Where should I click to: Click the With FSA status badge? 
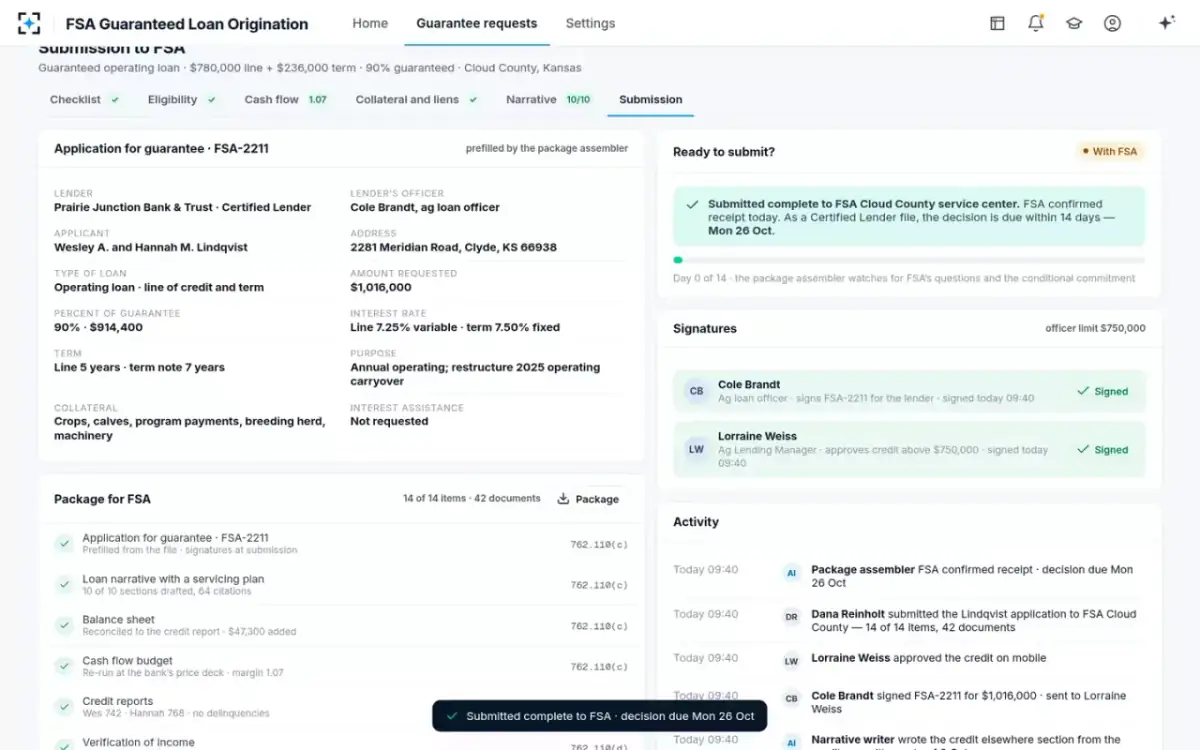pyautogui.click(x=1110, y=152)
